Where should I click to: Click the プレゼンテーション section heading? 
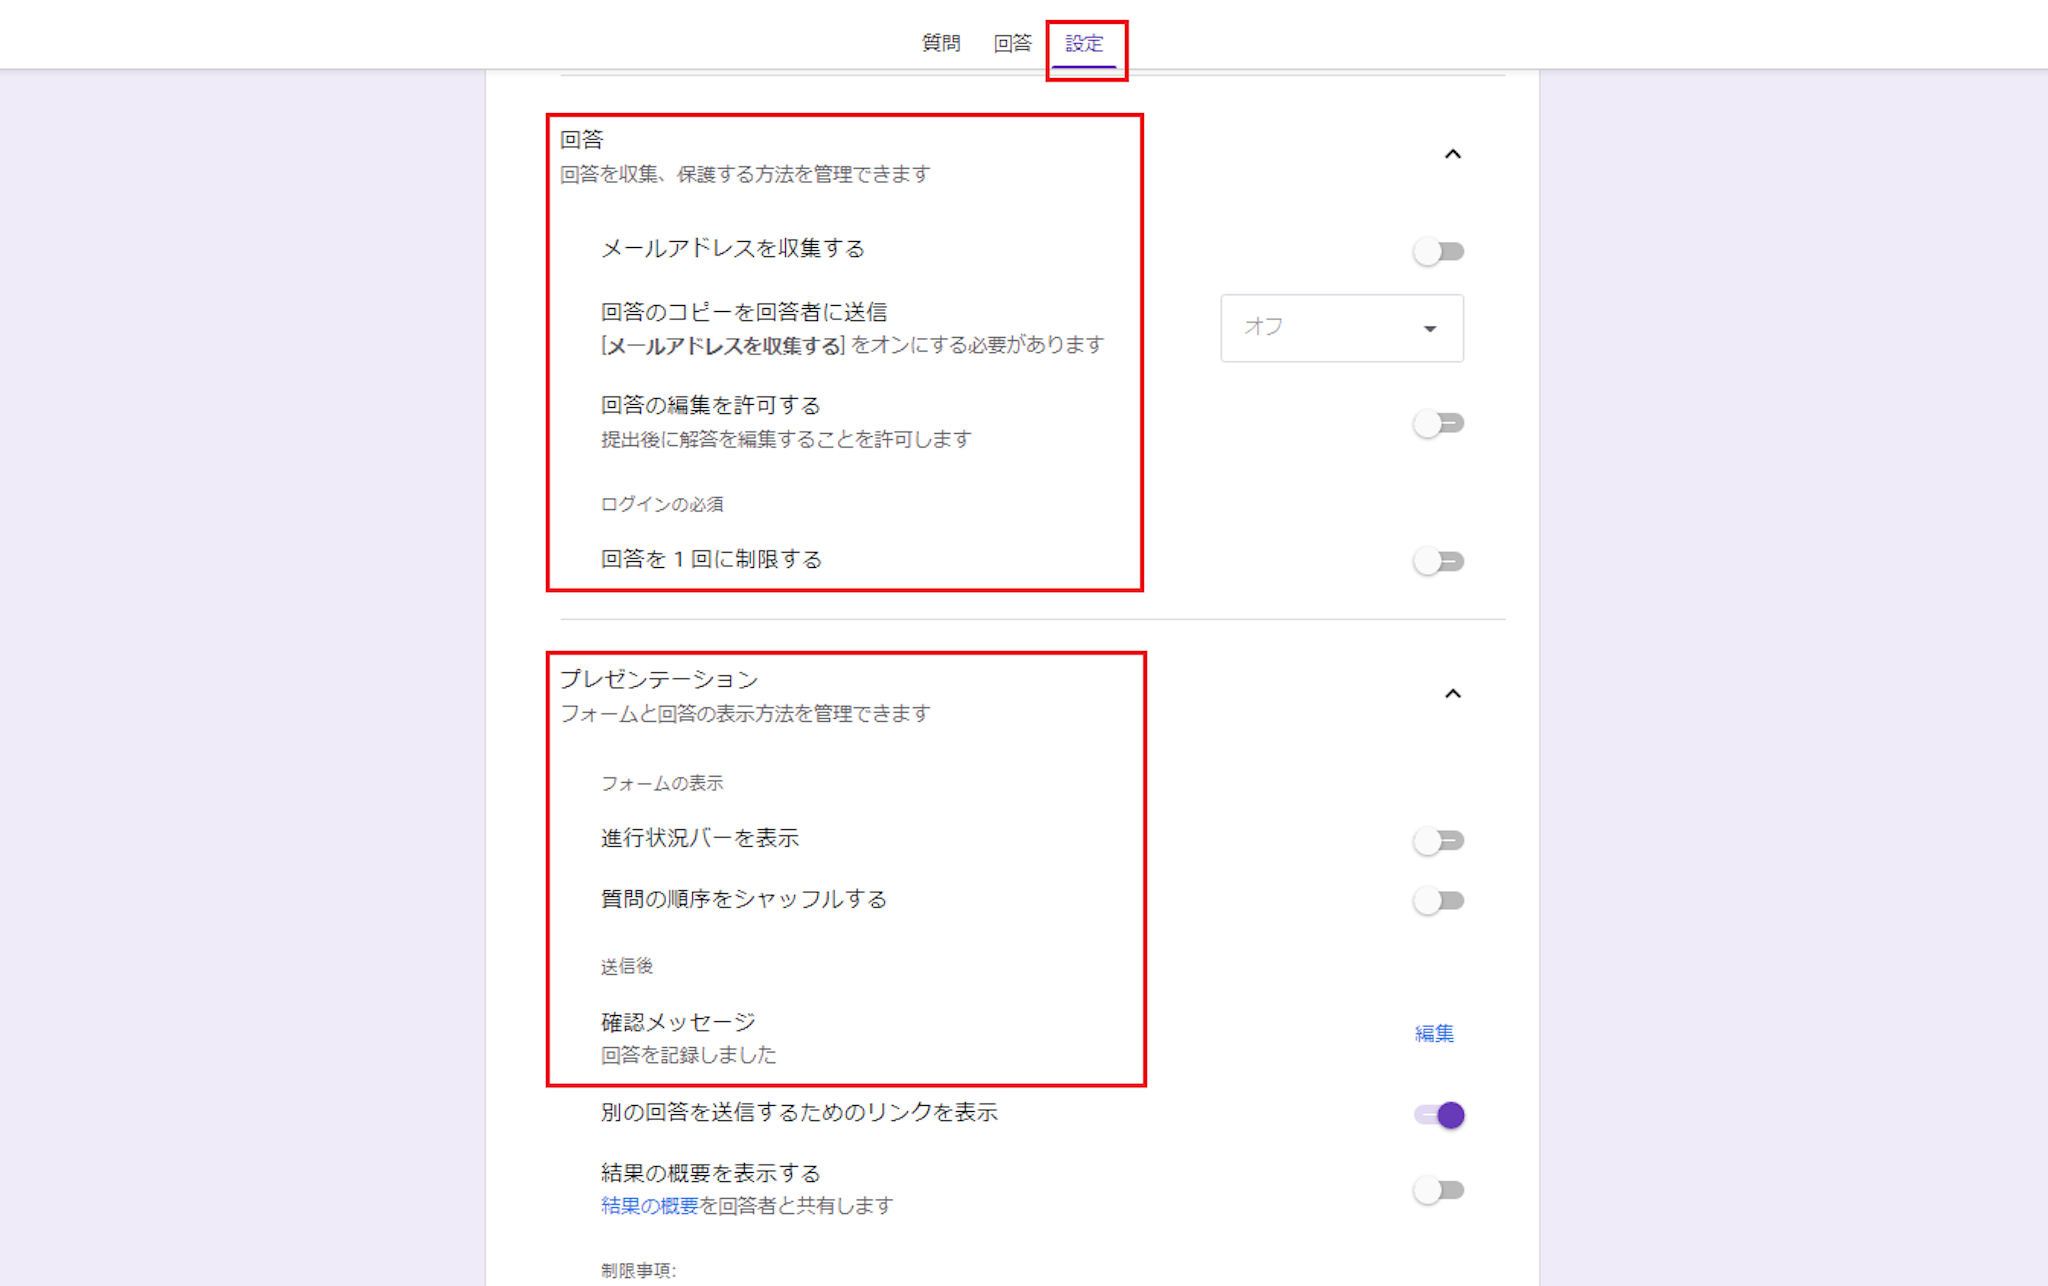click(659, 680)
